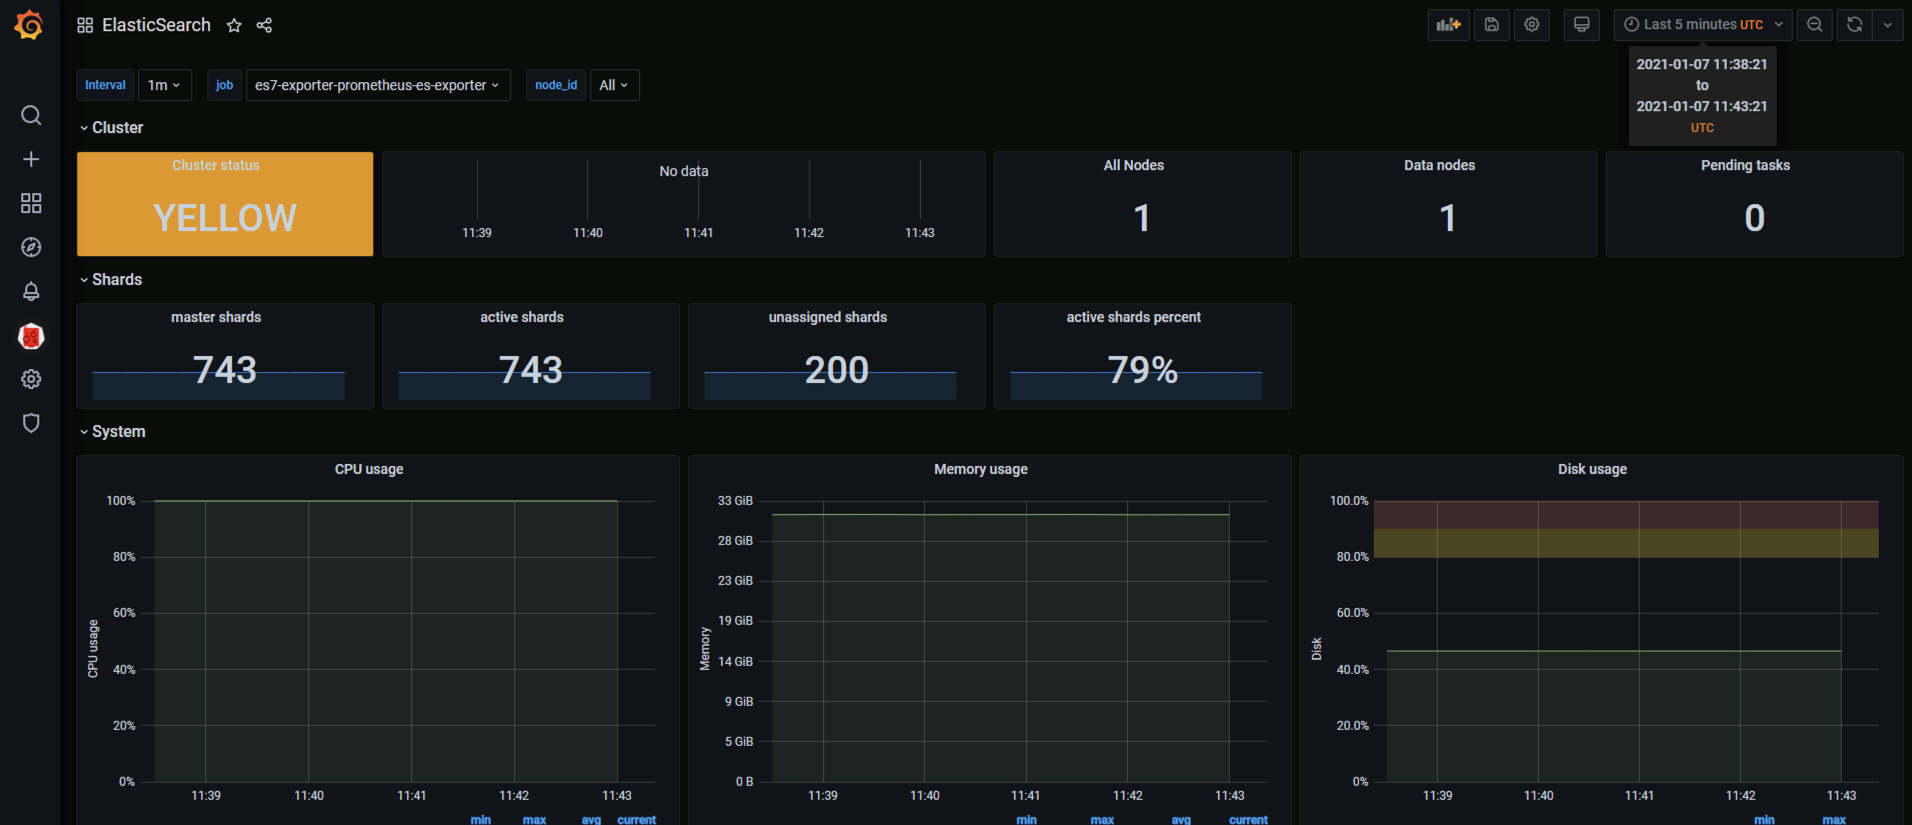Image resolution: width=1912 pixels, height=825 pixels.
Task: Open the Data nodes panel title menu
Action: pos(1439,165)
